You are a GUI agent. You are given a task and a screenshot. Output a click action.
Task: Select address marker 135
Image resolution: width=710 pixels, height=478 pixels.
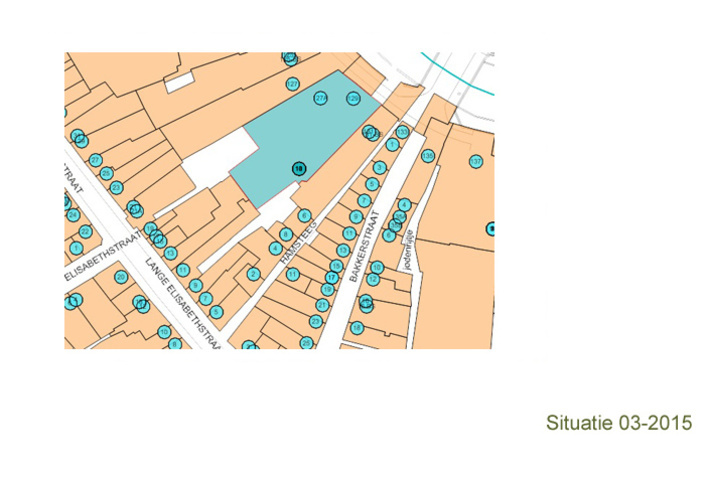tap(428, 156)
